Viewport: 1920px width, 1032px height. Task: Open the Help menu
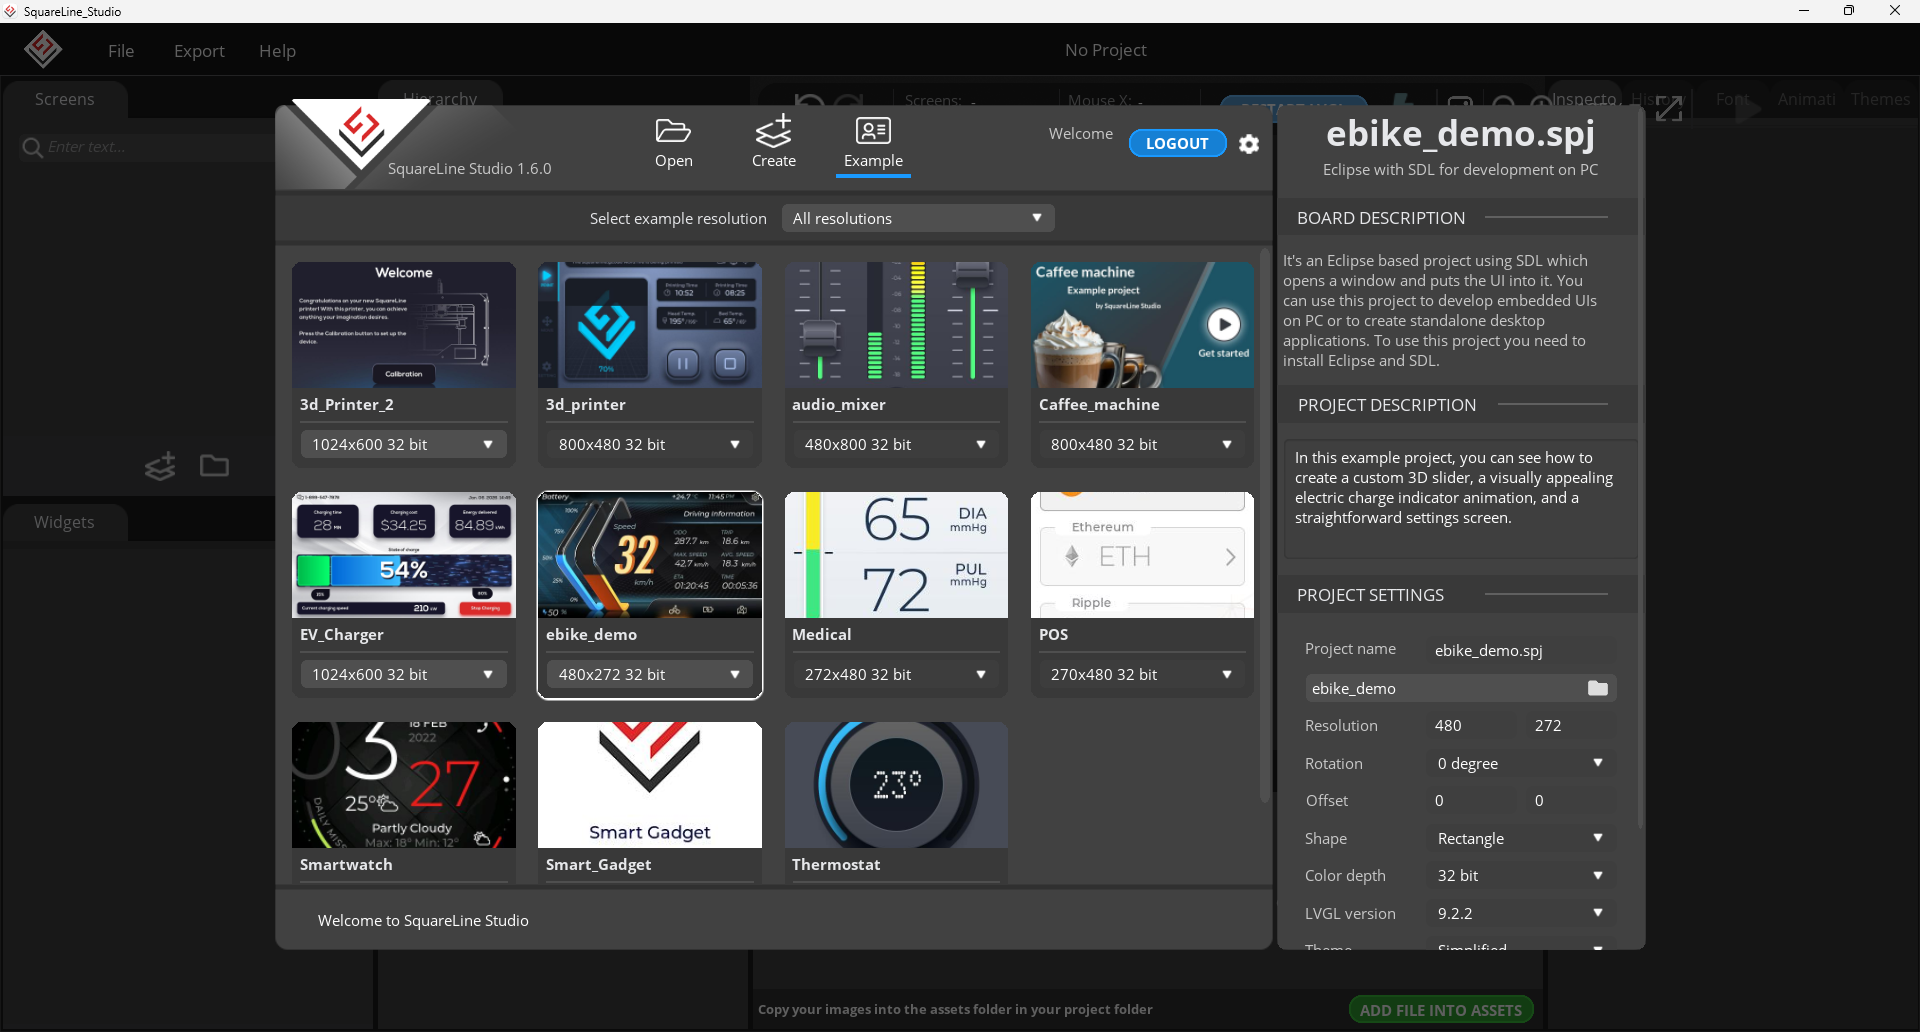(x=277, y=51)
